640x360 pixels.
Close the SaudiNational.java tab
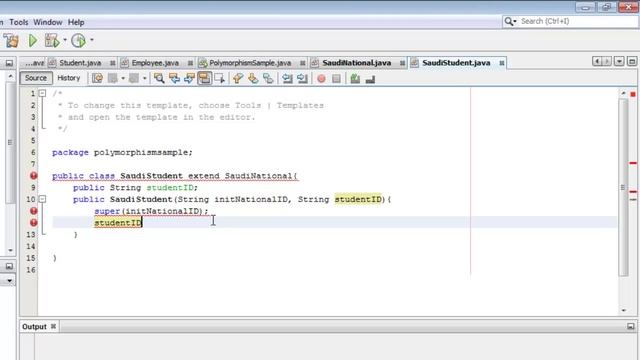coord(402,63)
